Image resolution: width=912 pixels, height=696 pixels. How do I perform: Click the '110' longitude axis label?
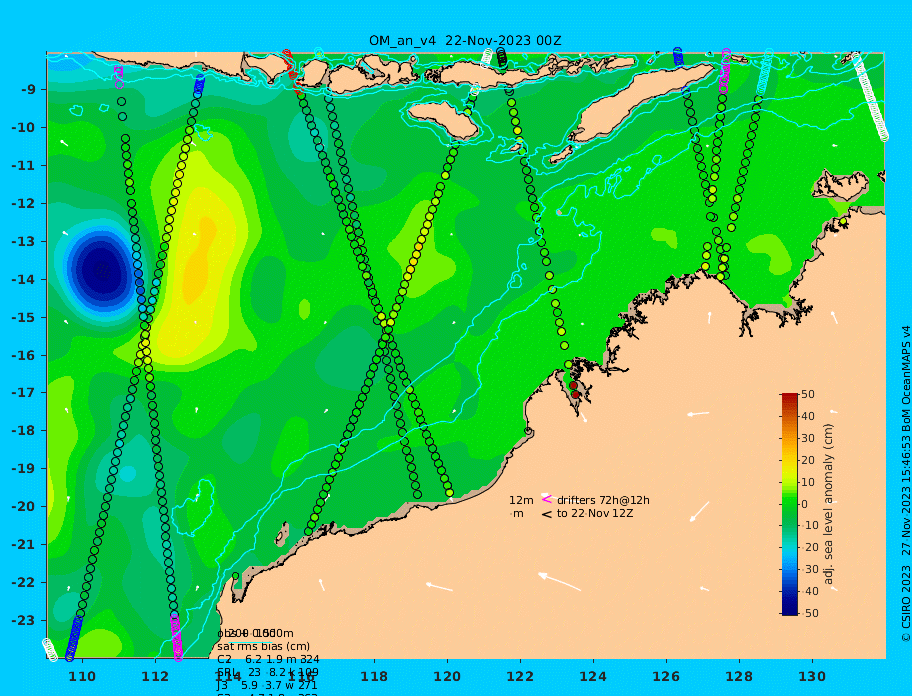click(83, 676)
